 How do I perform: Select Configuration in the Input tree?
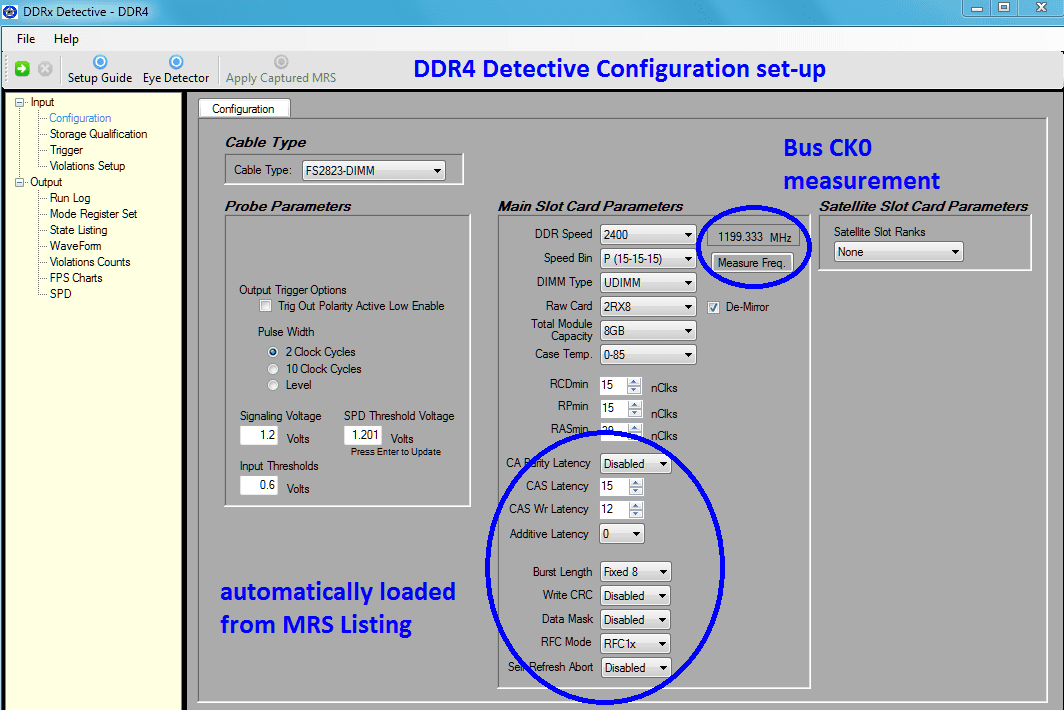[x=80, y=118]
